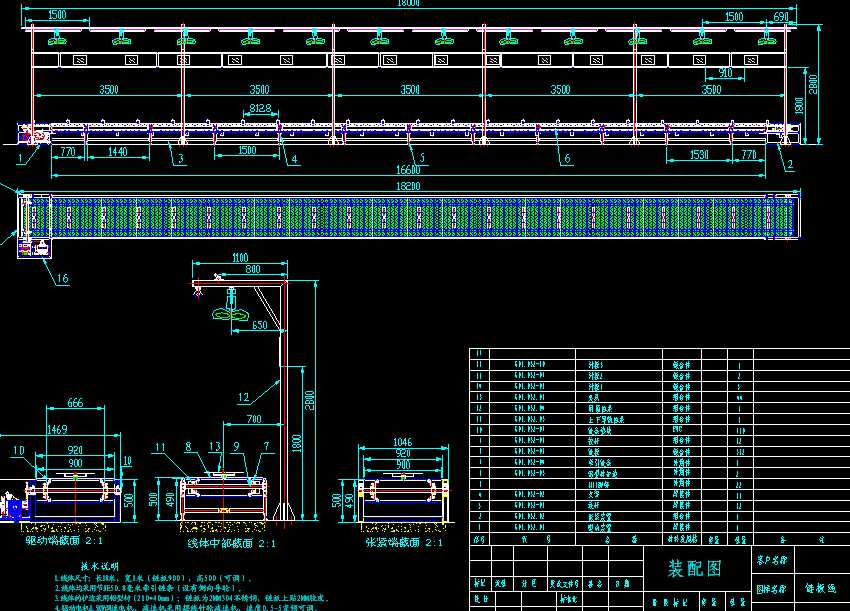This screenshot has width=850, height=611.
Task: Click part callout number 12
Action: click(243, 397)
